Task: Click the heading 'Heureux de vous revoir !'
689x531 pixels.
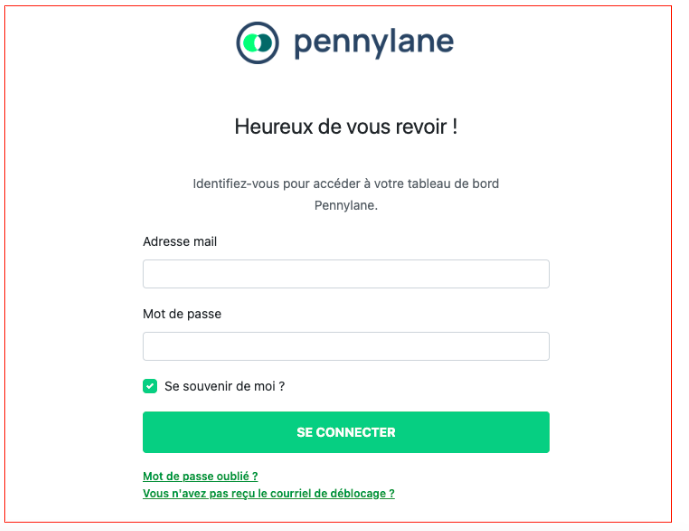Action: tap(346, 127)
